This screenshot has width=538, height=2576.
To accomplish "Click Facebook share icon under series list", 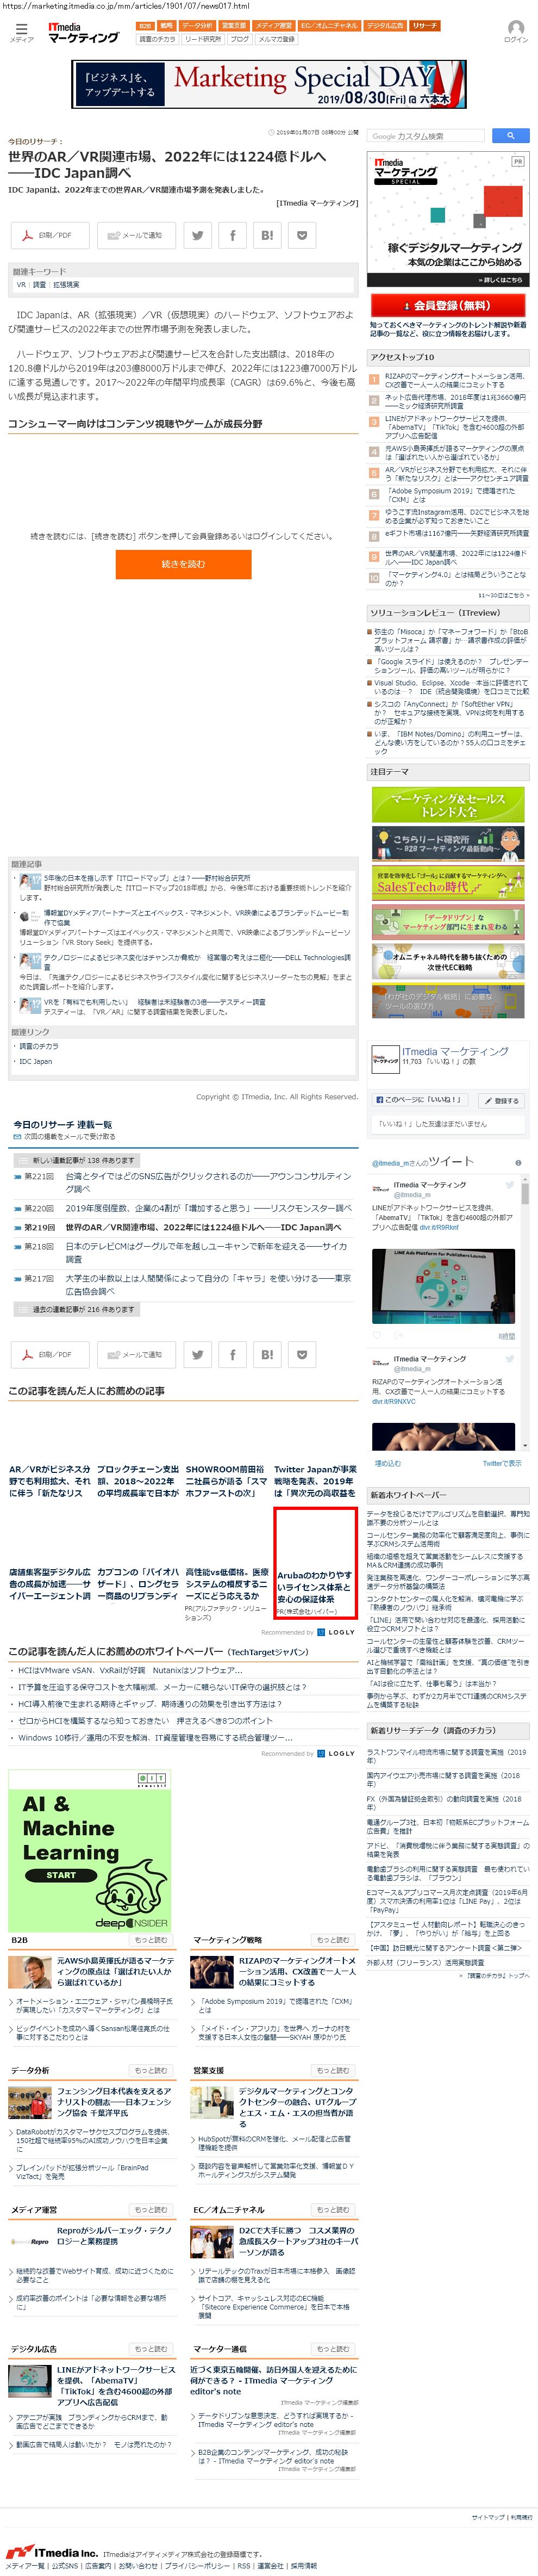I will [232, 1354].
